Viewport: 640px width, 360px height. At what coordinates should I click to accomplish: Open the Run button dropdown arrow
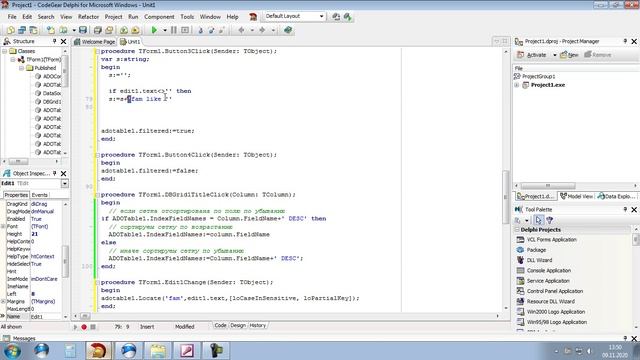pos(164,30)
